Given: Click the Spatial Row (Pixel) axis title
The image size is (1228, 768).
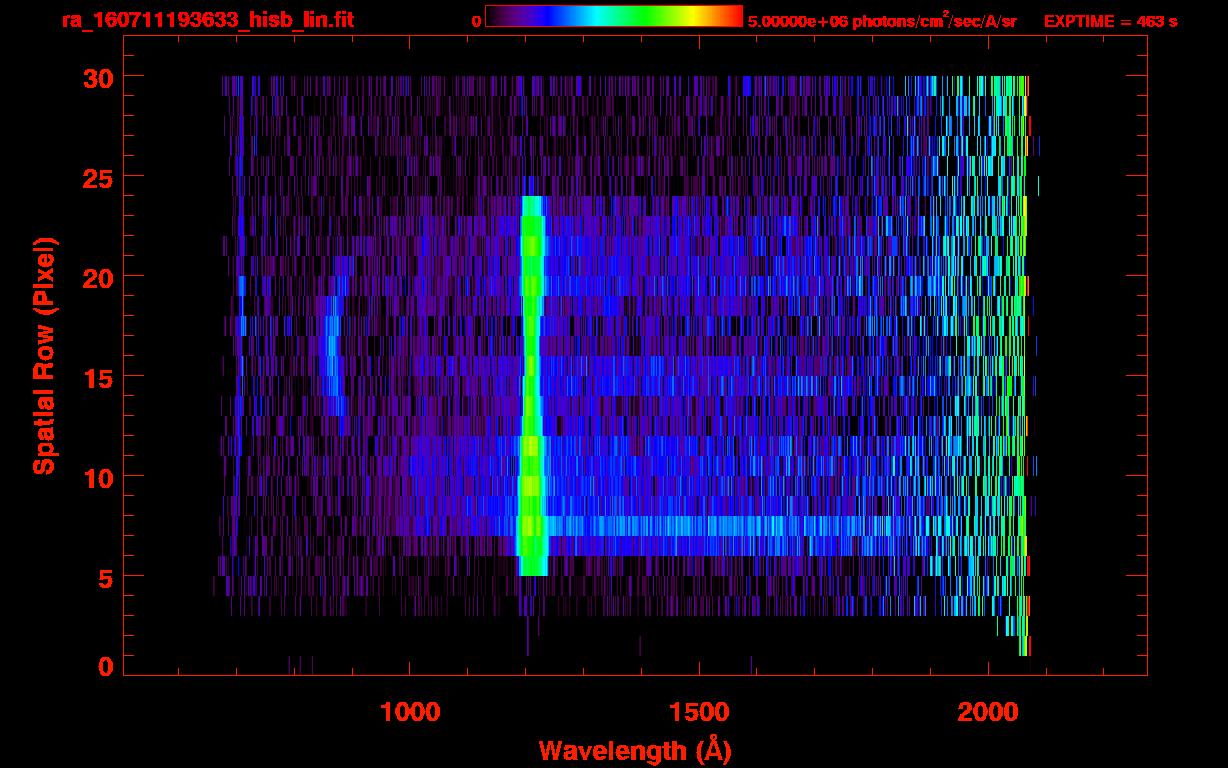Looking at the screenshot, I should (44, 356).
